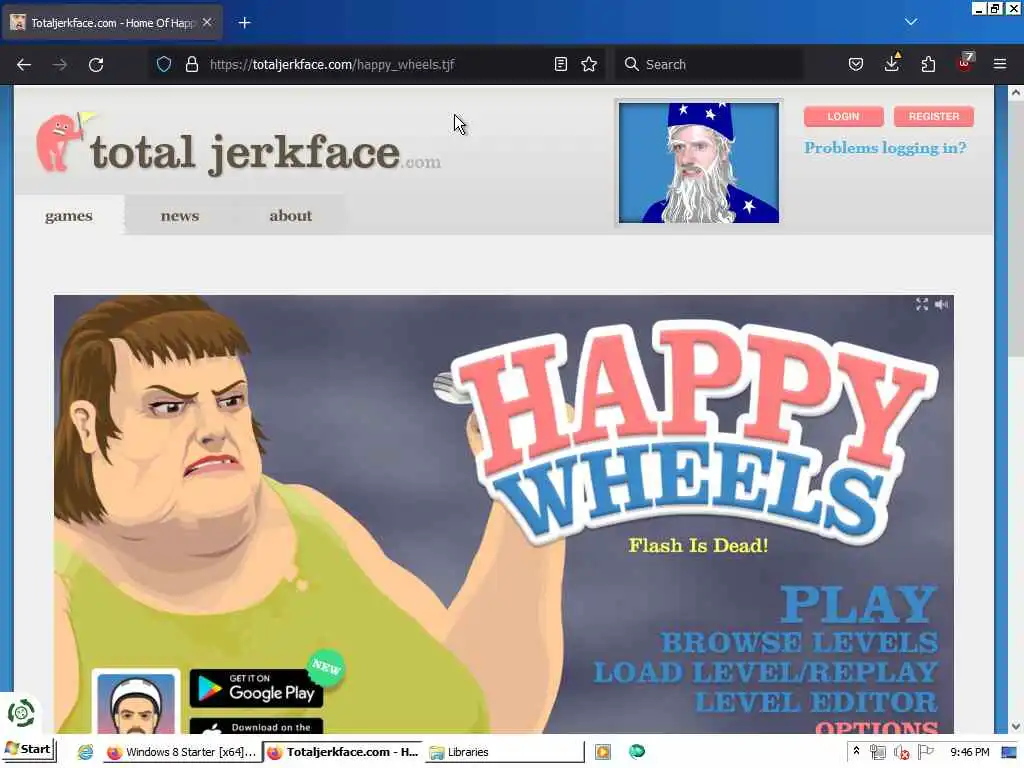The image size is (1024, 768).
Task: Click the forward navigation arrow
Action: (60, 65)
